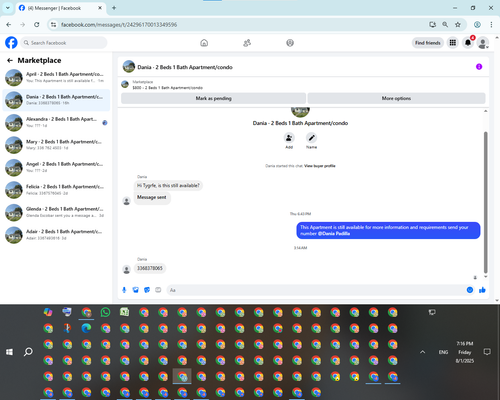Click the Facebook logo
Image resolution: width=500 pixels, height=400 pixels.
pyautogui.click(x=11, y=43)
